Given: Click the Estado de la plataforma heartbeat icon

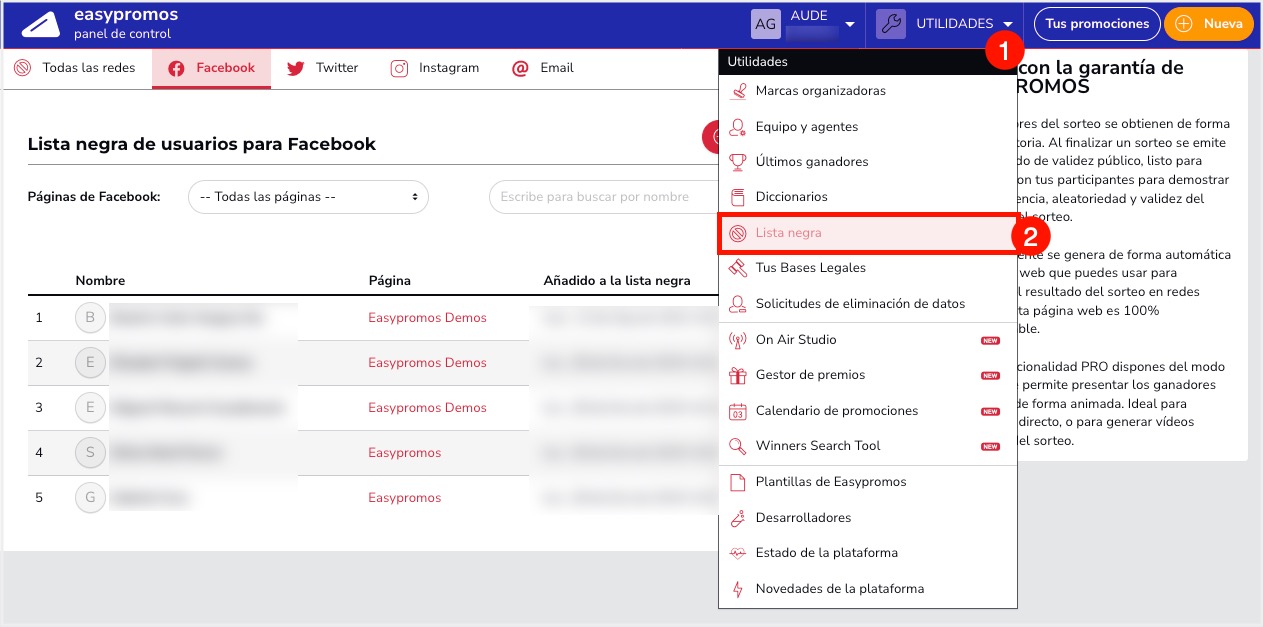Looking at the screenshot, I should coord(738,553).
